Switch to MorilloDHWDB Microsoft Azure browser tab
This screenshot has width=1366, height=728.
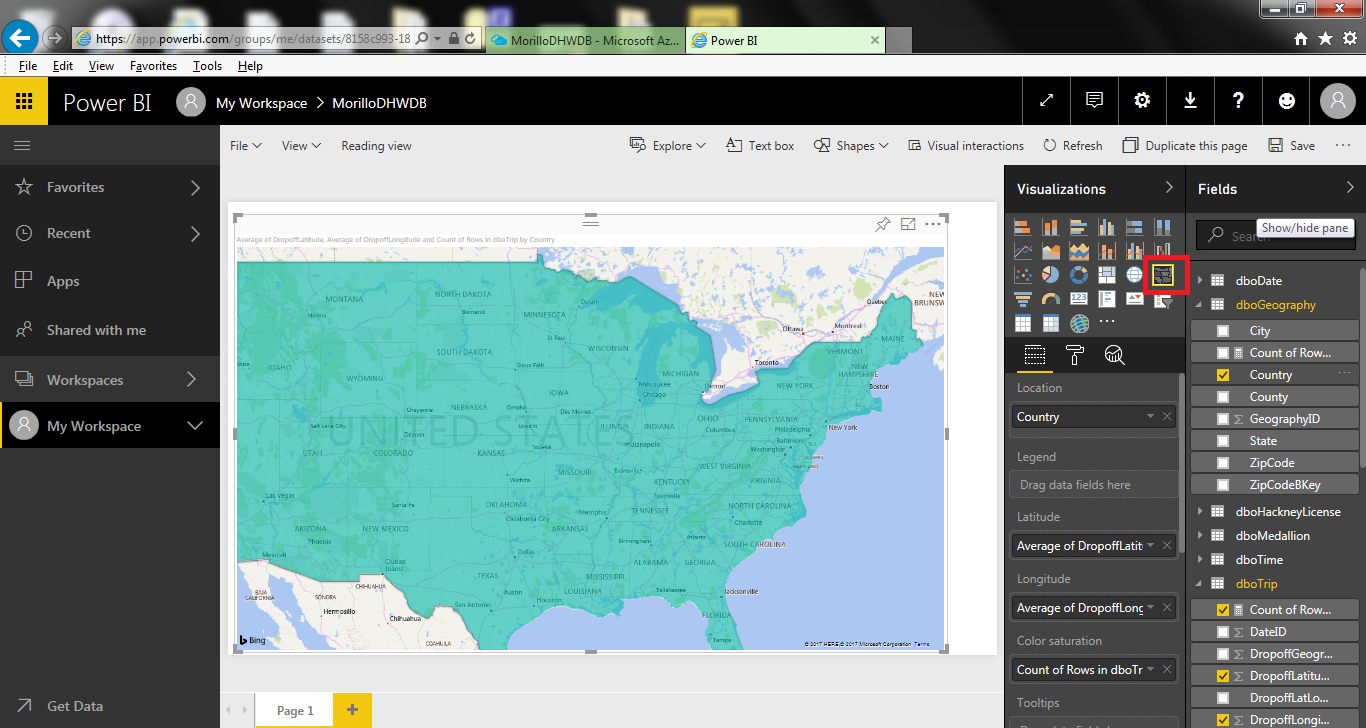tap(585, 40)
